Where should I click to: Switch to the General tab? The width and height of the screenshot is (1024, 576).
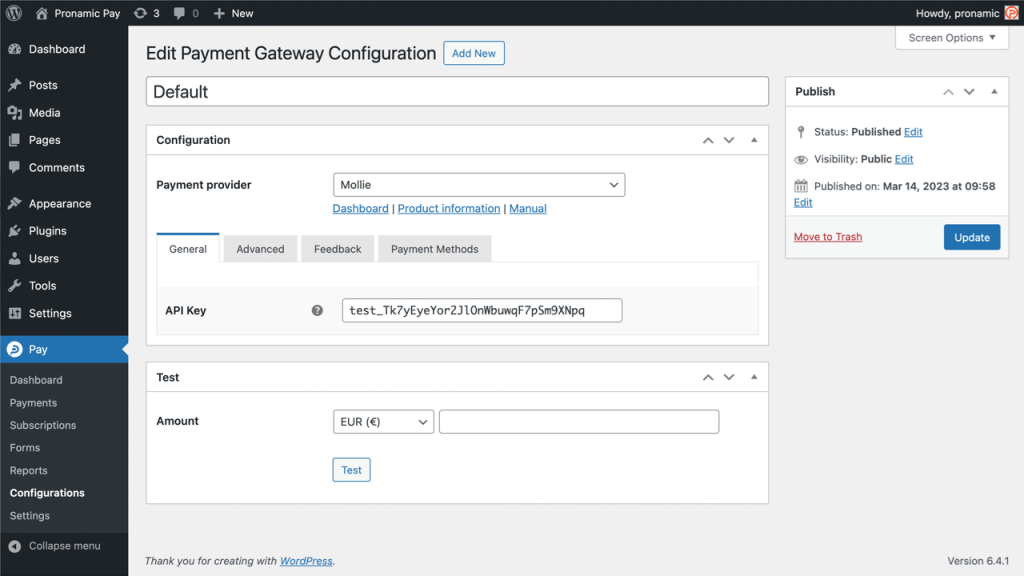pos(188,249)
